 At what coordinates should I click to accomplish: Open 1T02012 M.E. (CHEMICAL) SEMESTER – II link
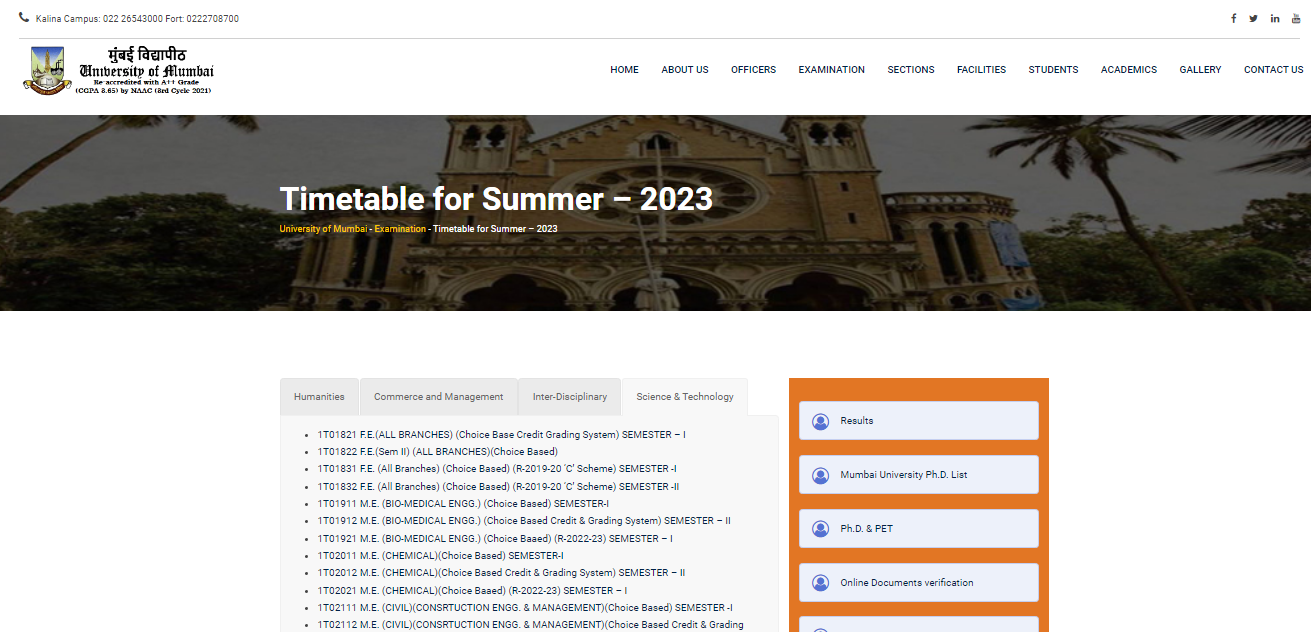point(501,573)
